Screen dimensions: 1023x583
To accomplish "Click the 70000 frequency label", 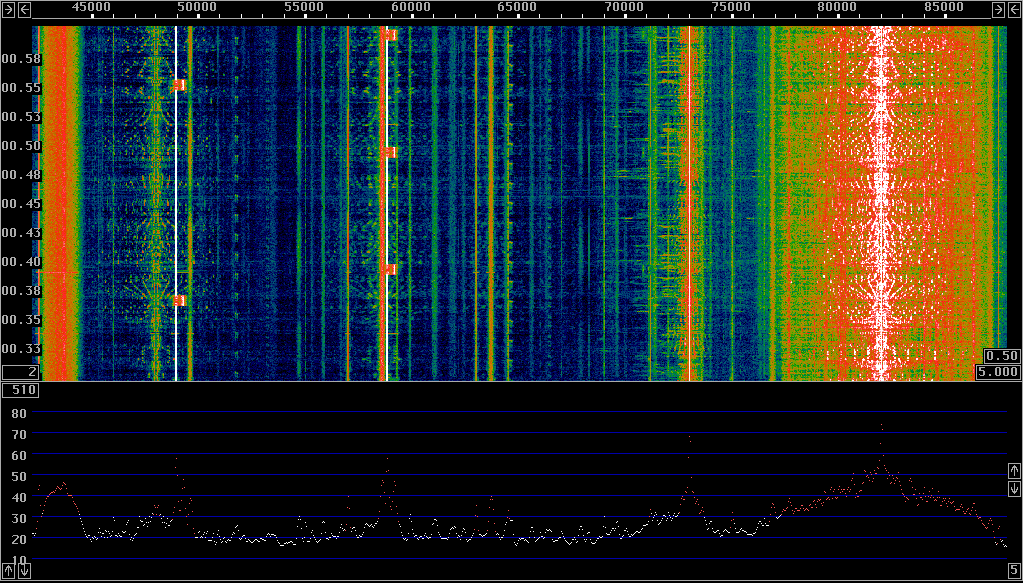I will (624, 8).
